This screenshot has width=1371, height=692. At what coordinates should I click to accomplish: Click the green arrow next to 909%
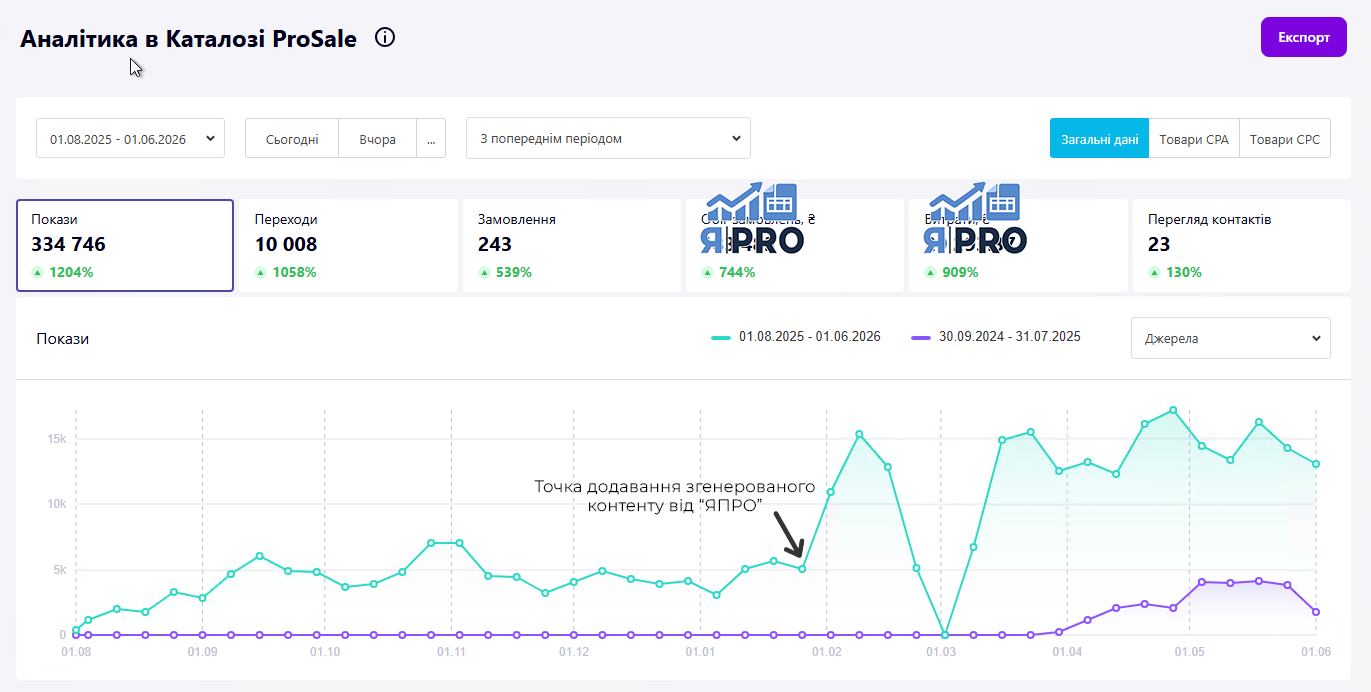(930, 272)
